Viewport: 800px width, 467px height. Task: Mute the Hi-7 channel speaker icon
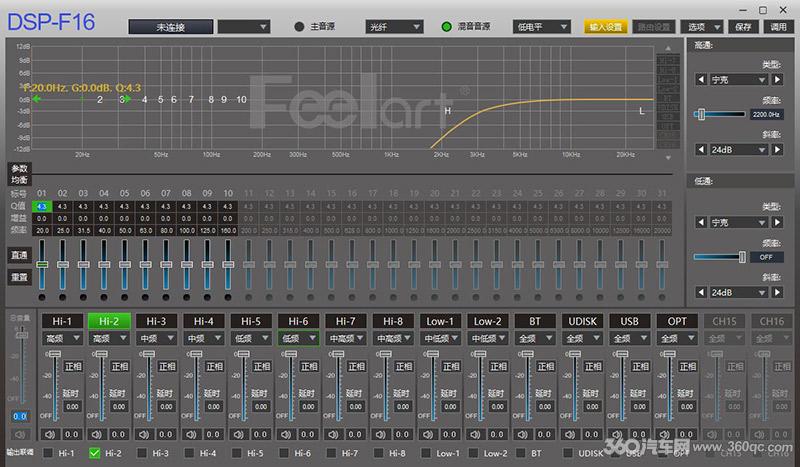(x=334, y=434)
